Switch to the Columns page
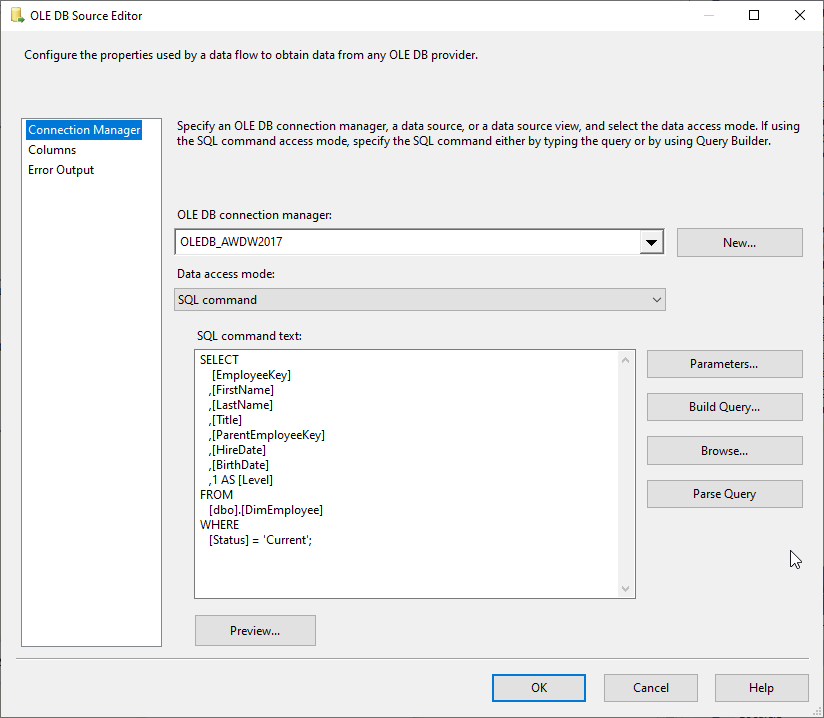Screen dimensions: 824x718 tap(52, 150)
